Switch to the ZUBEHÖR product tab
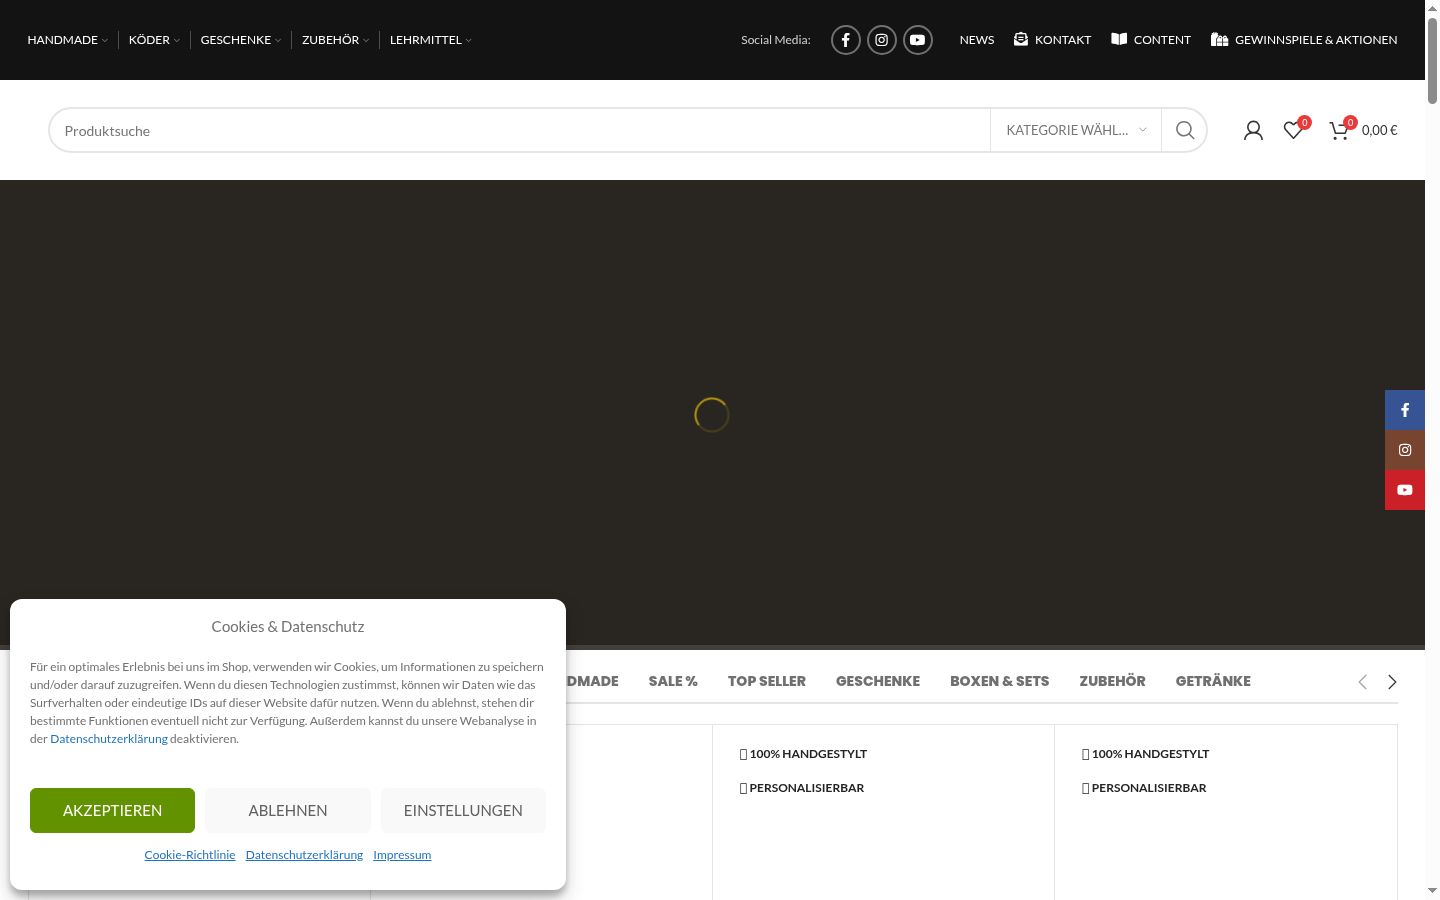Screen dimensions: 1440x900 (x=1112, y=681)
